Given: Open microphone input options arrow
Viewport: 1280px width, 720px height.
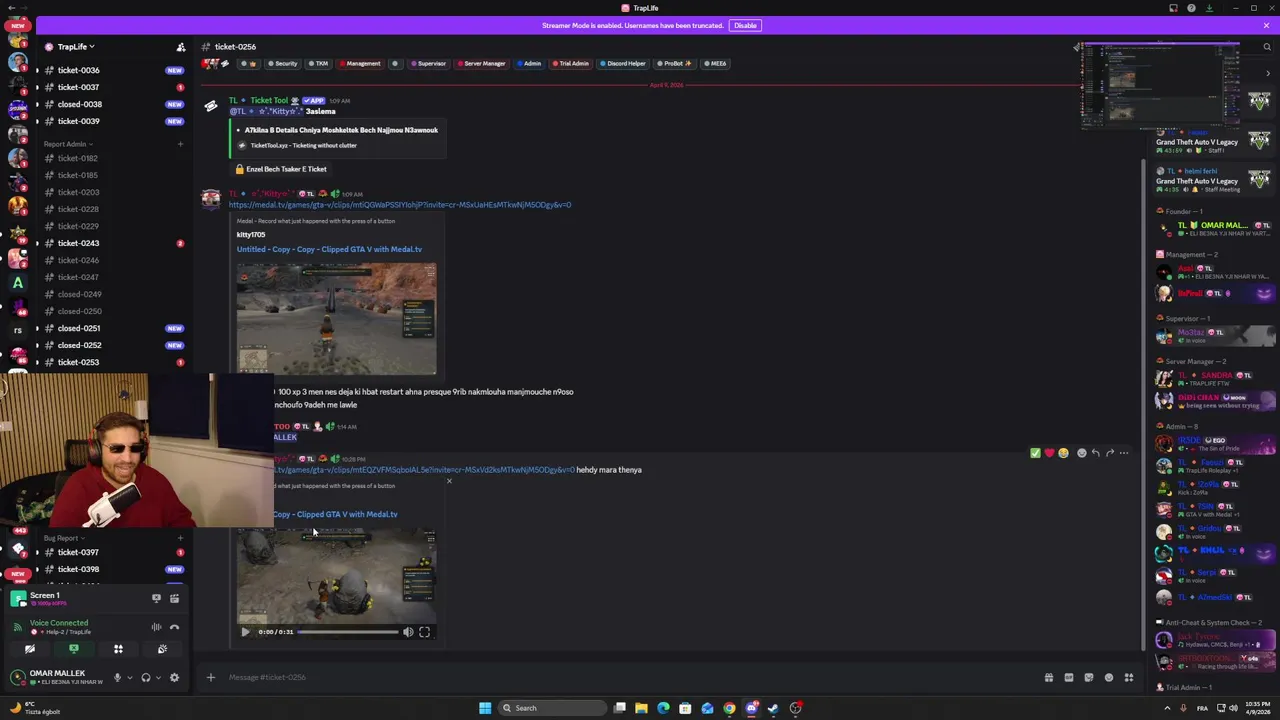Looking at the screenshot, I should pyautogui.click(x=128, y=677).
